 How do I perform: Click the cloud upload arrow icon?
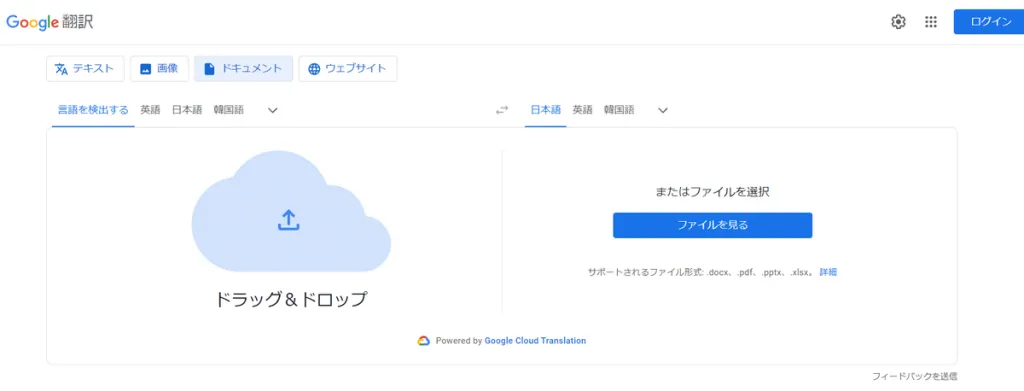(288, 220)
